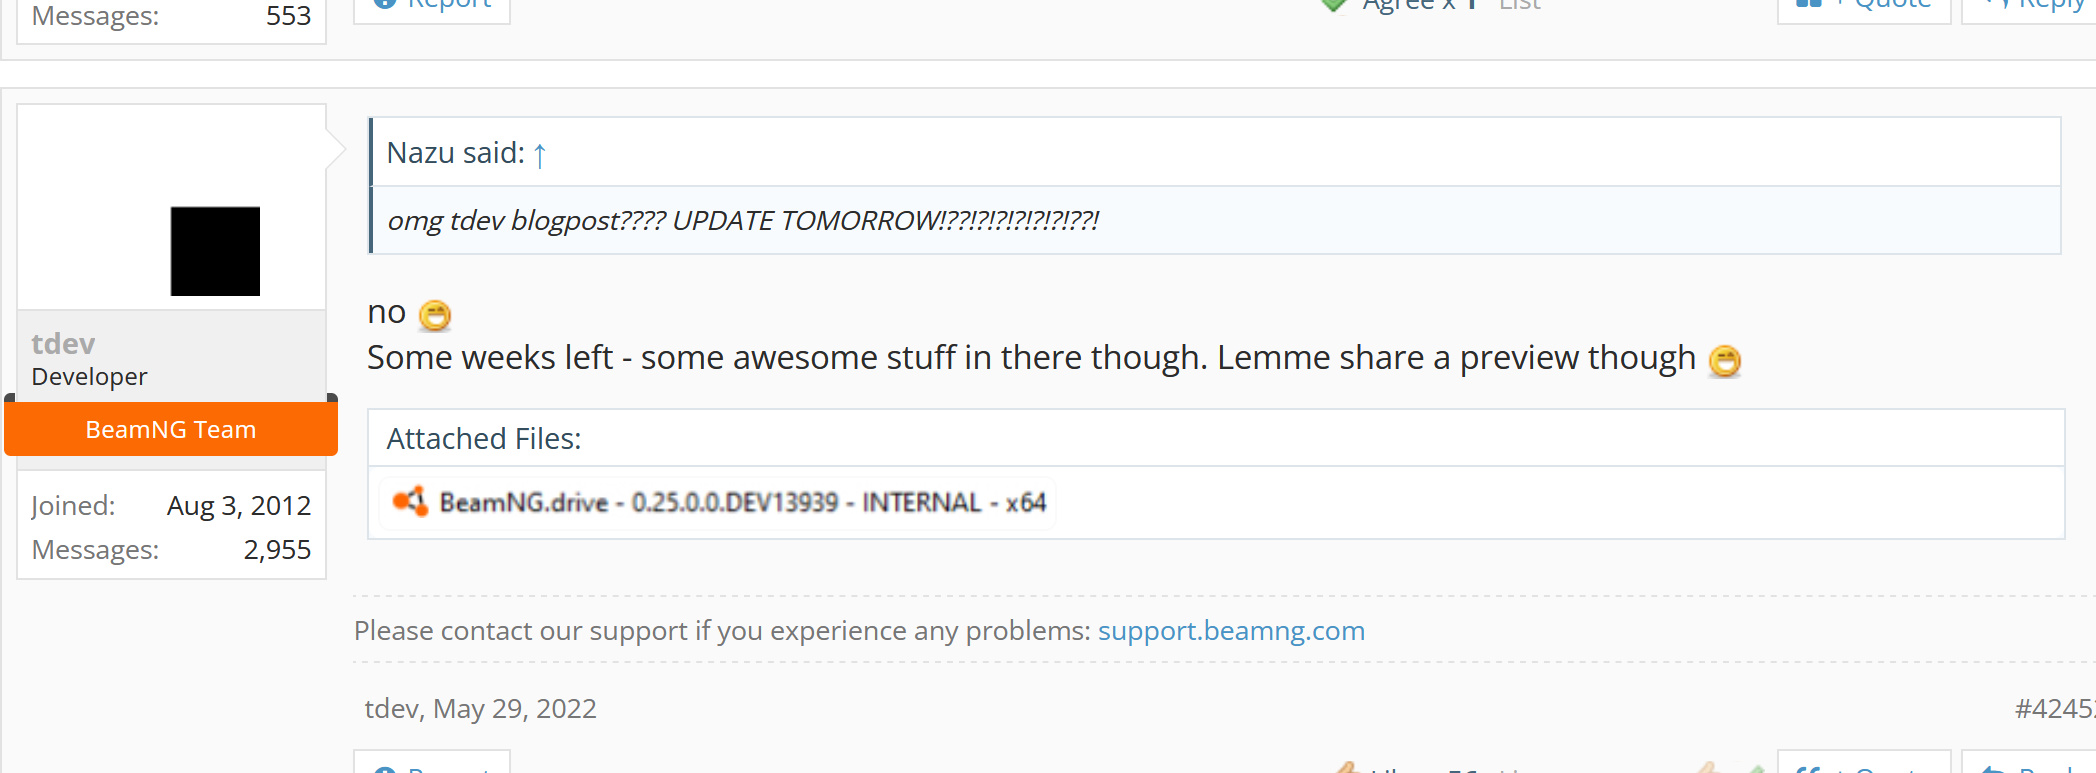Click the quoted text from Nazu
Viewport: 2096px width, 773px height.
[x=743, y=220]
